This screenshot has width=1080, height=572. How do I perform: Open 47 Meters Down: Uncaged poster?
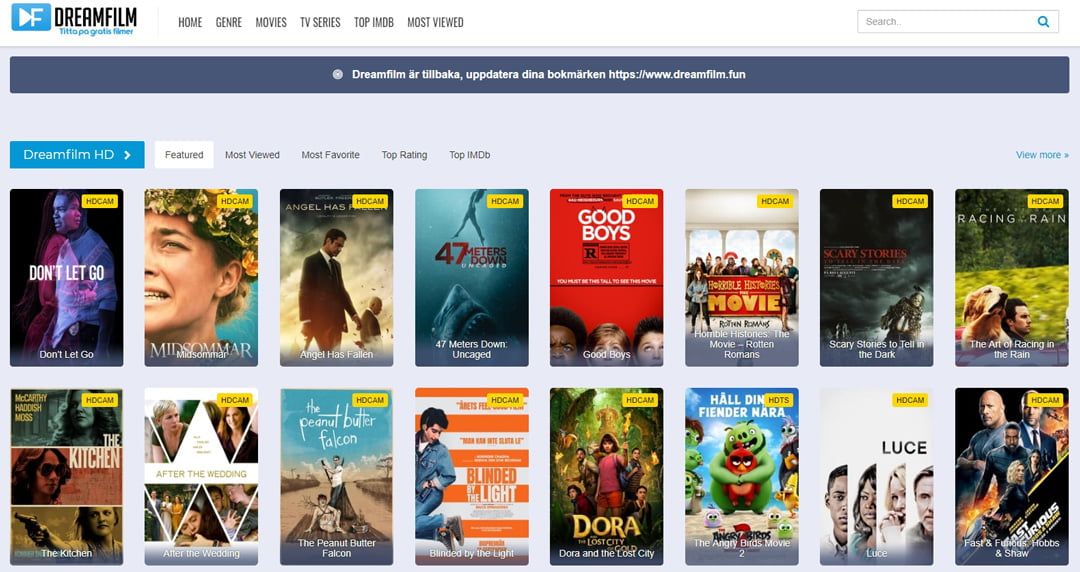tap(472, 278)
